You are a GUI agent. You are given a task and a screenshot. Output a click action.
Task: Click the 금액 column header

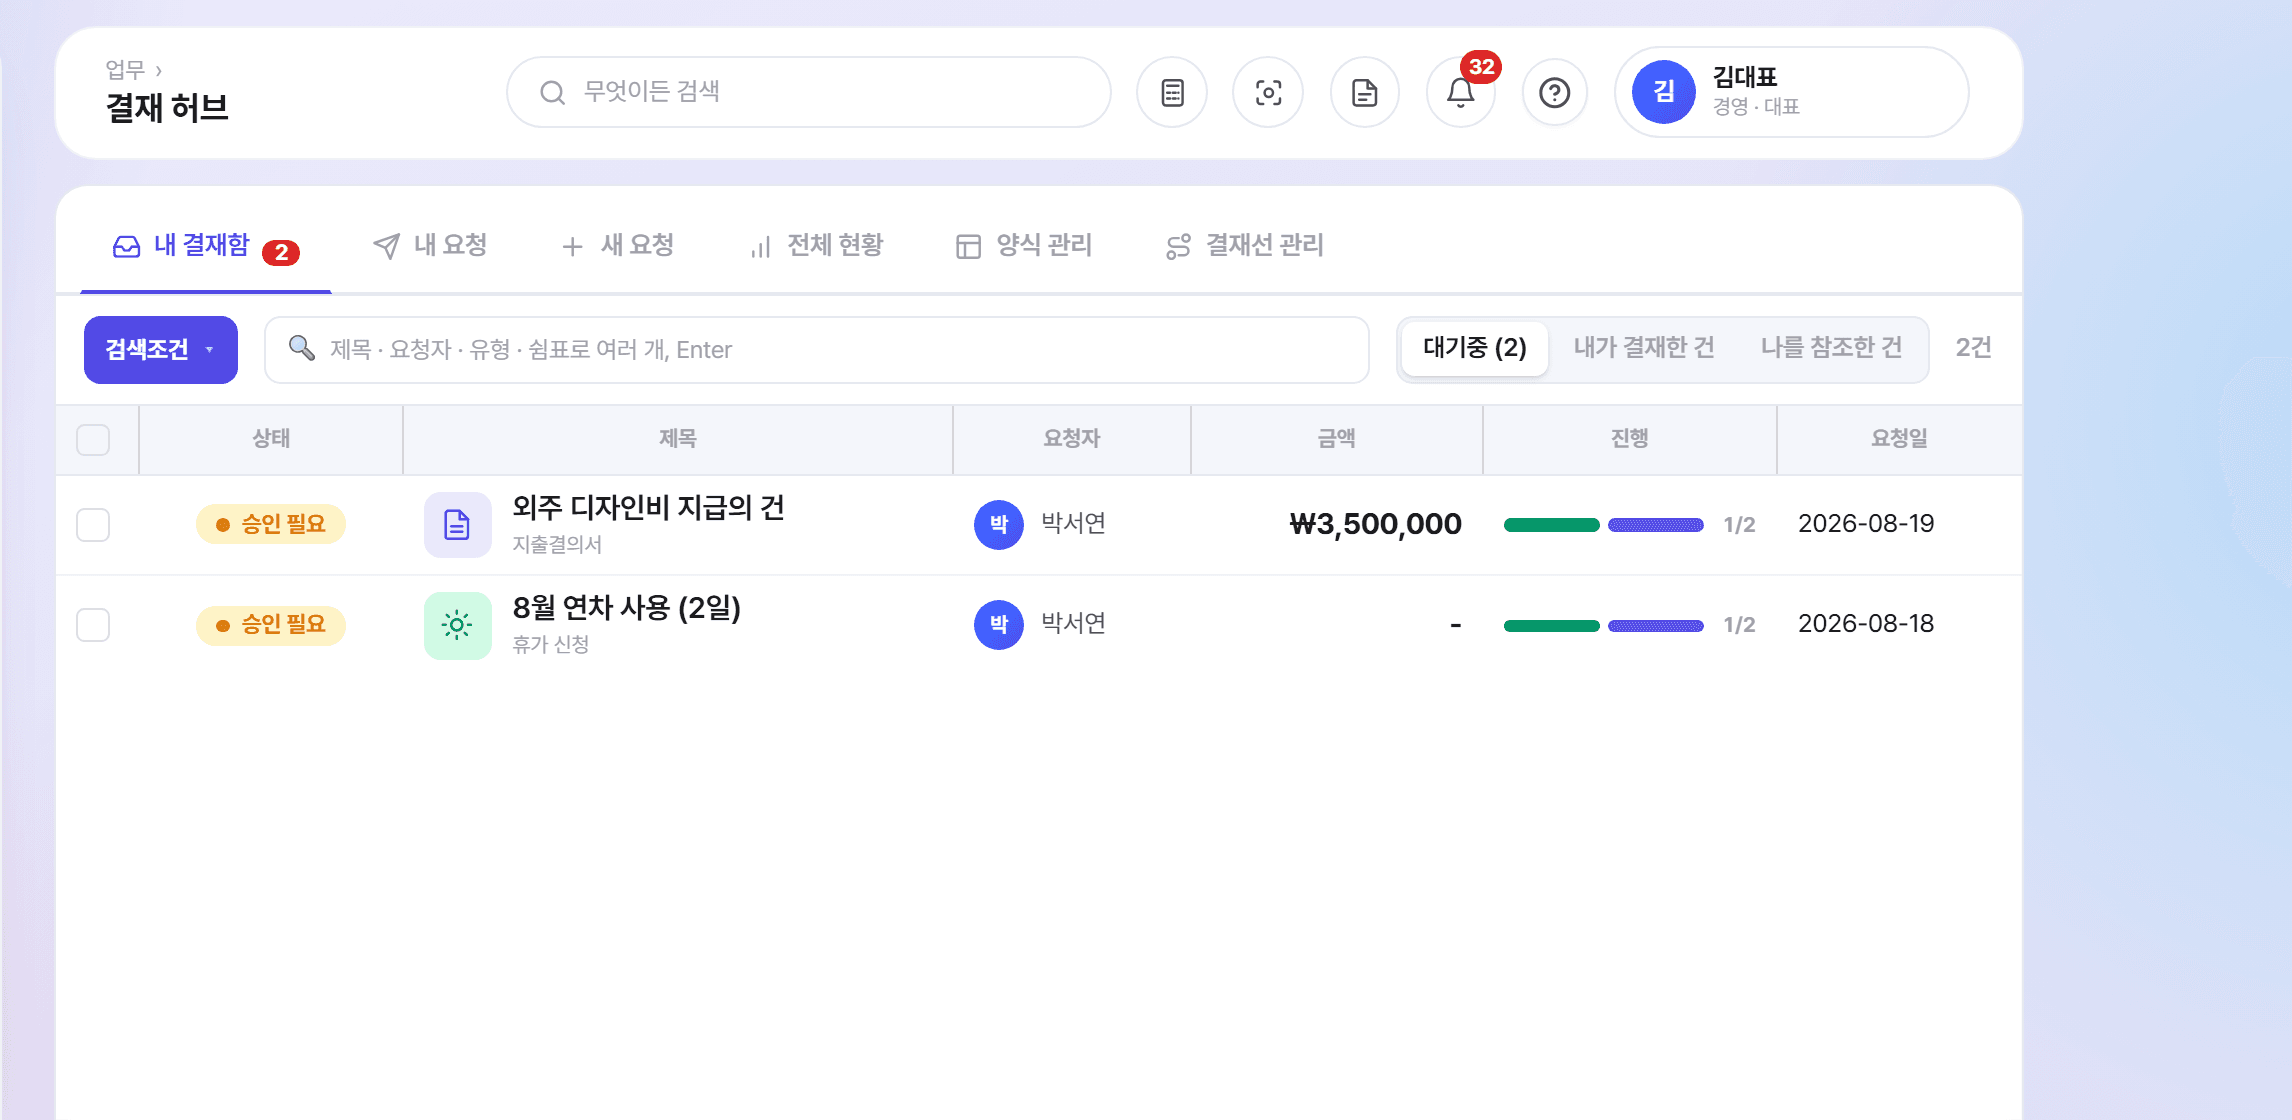tap(1336, 439)
